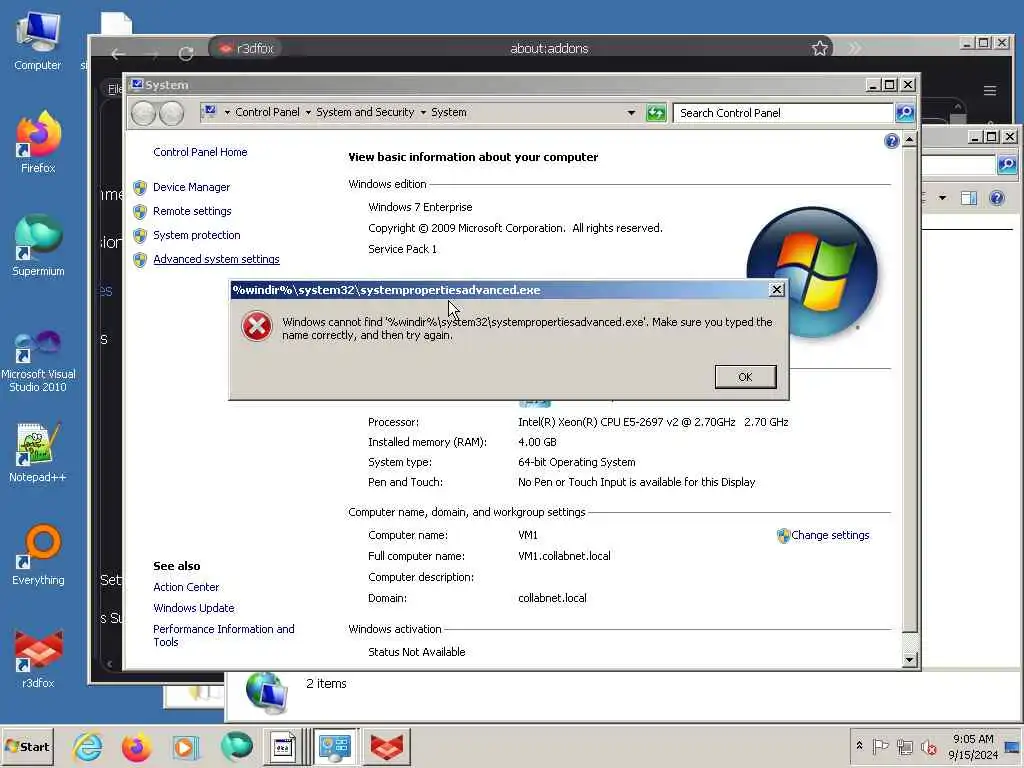
Task: Click scroll up arrow in System window
Action: coord(910,140)
